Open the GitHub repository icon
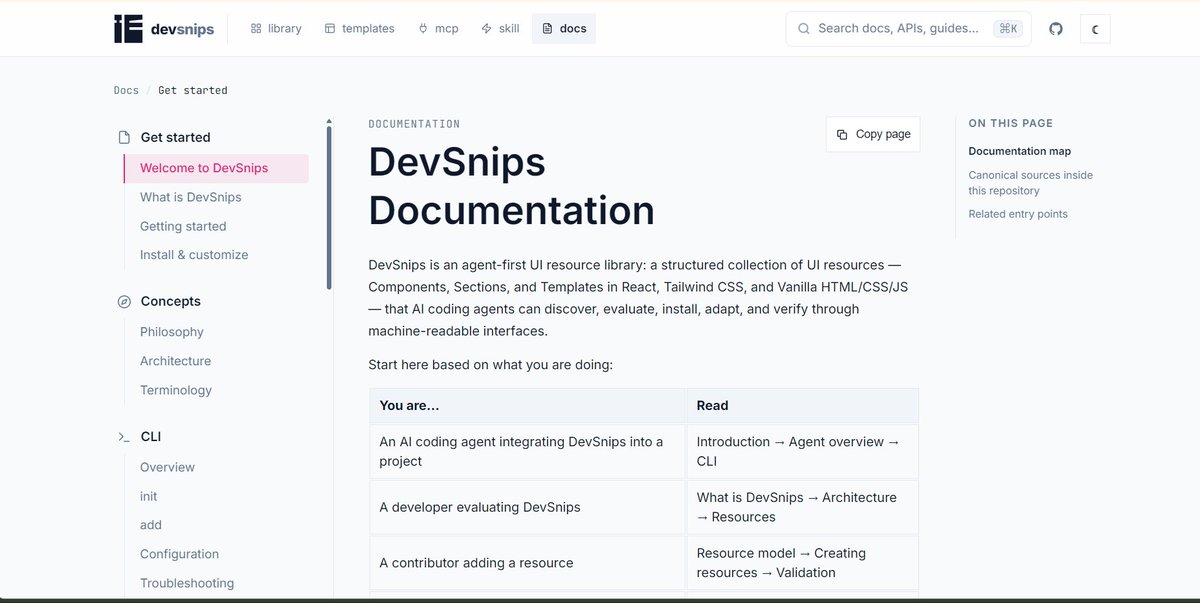 [1056, 29]
